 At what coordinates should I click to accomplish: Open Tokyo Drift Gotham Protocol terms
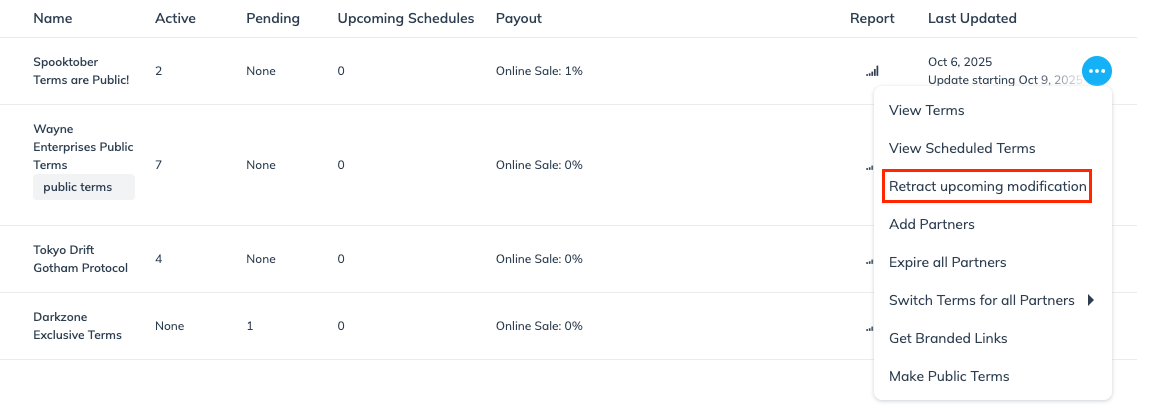[x=81, y=259]
